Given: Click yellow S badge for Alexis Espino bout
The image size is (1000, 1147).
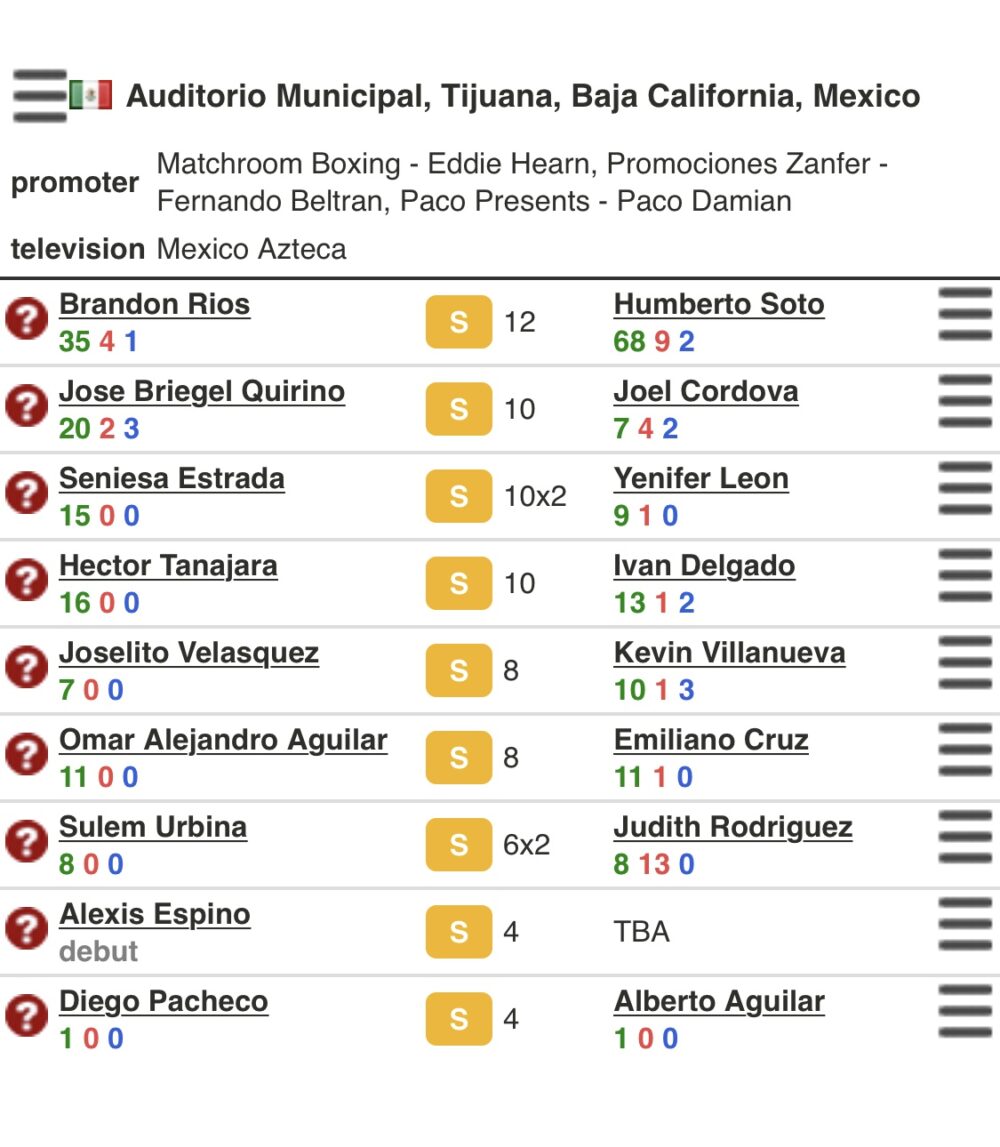Looking at the screenshot, I should point(459,931).
